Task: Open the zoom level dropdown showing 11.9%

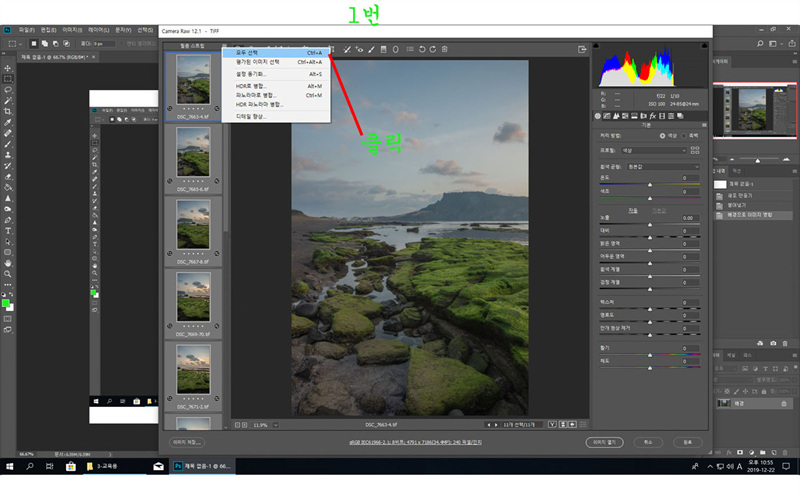Action: point(276,424)
